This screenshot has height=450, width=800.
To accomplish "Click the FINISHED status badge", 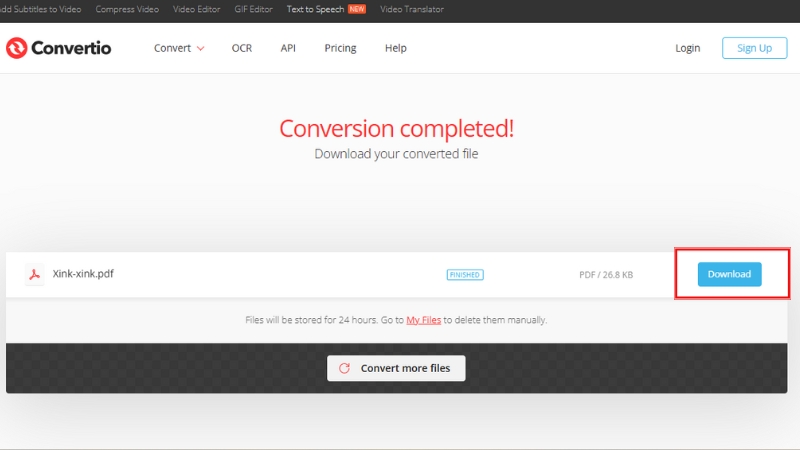I will click(x=465, y=274).
